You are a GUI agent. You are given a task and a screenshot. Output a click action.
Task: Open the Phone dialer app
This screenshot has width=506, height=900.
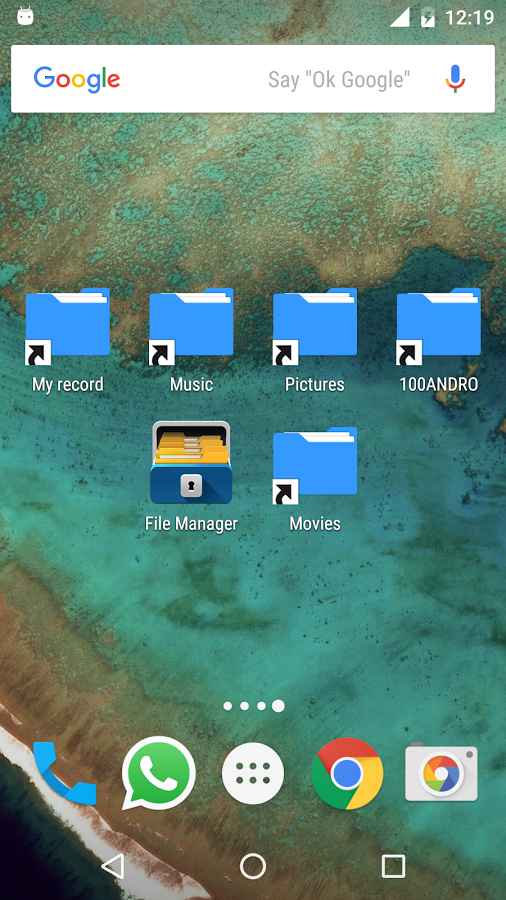click(x=64, y=774)
